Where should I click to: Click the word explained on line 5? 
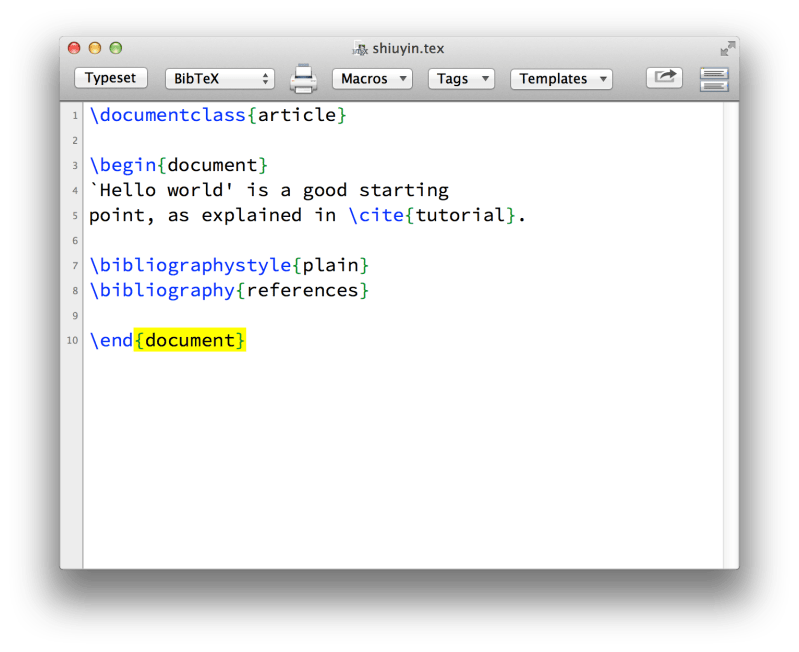point(252,215)
